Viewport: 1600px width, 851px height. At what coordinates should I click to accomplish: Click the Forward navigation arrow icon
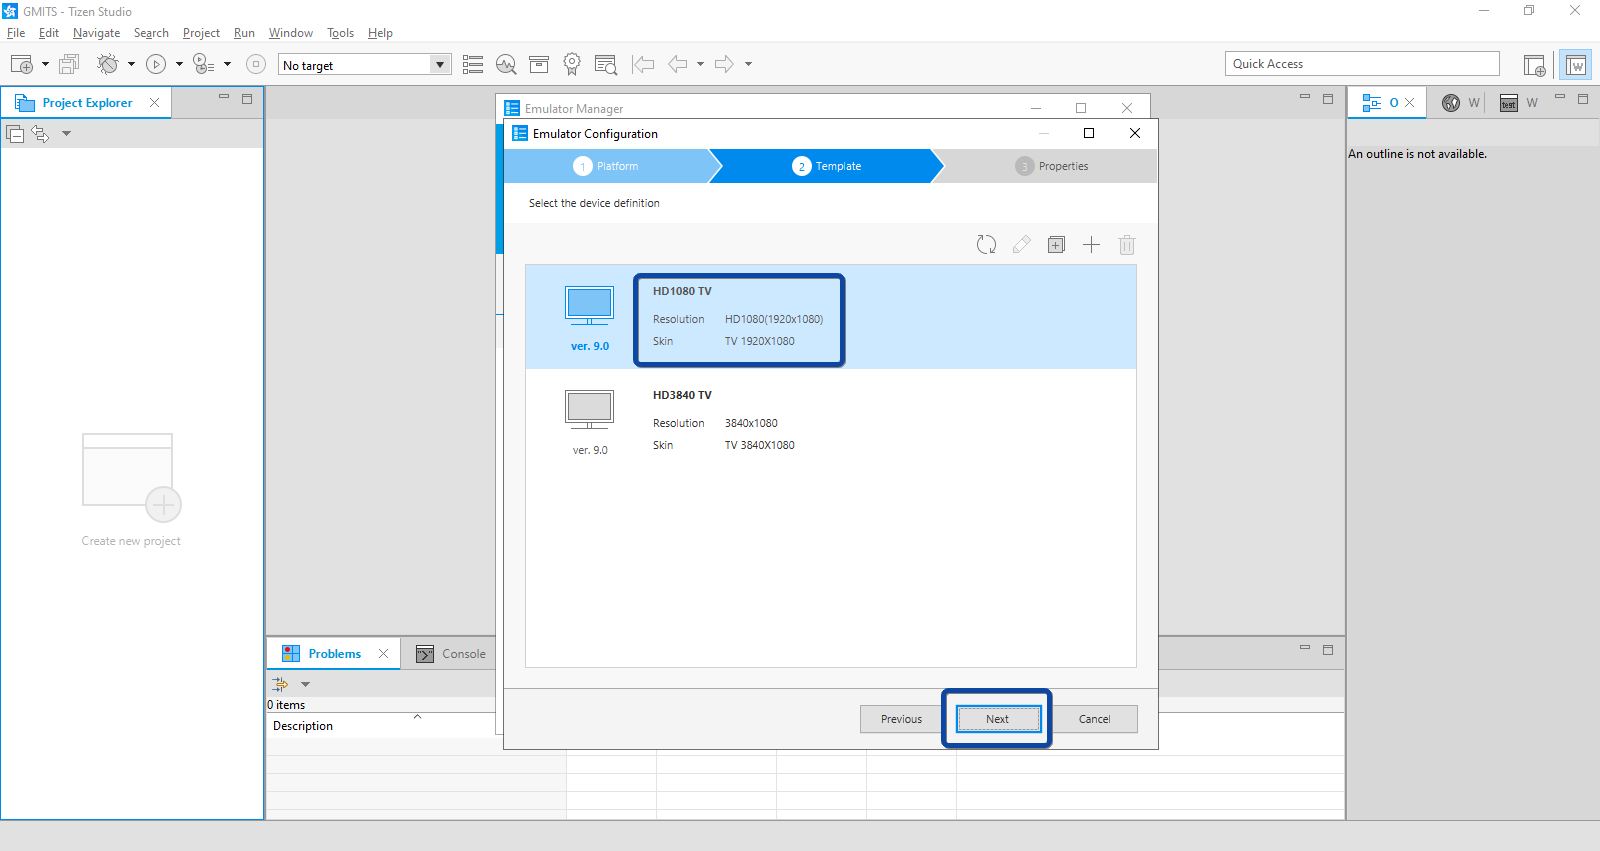pyautogui.click(x=724, y=64)
